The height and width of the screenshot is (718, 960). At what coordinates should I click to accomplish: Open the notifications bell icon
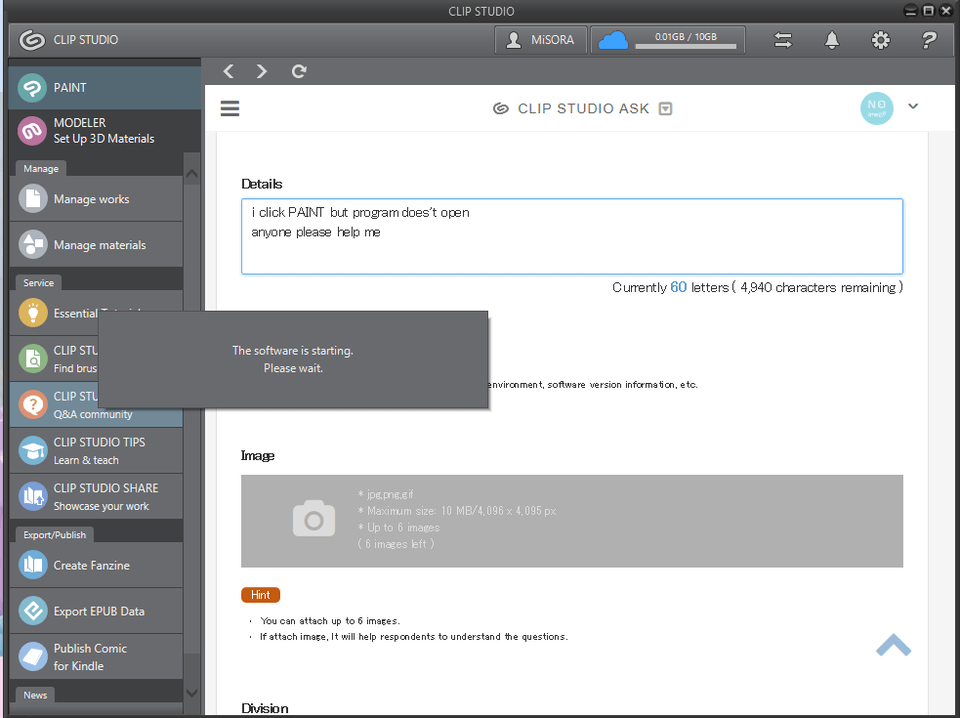pos(831,40)
